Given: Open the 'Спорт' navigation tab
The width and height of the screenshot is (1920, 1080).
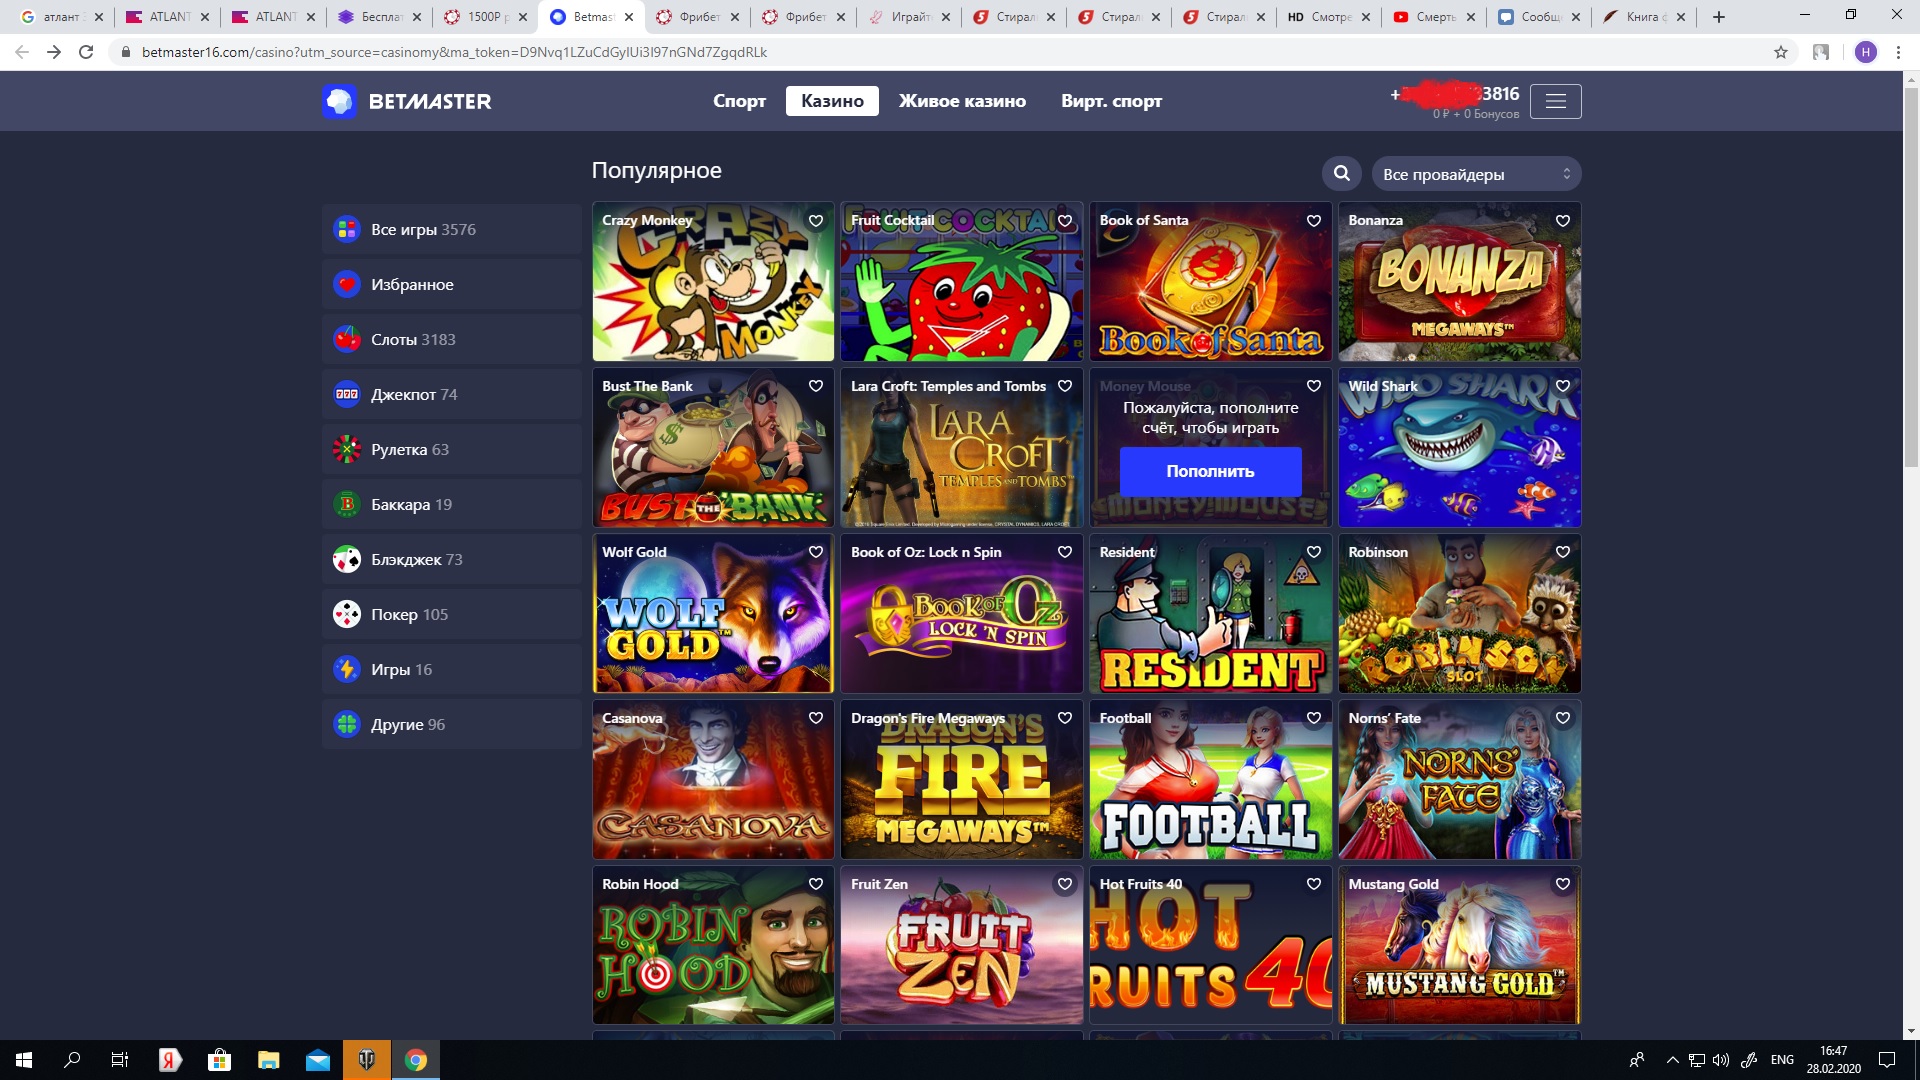Looking at the screenshot, I should tap(739, 101).
